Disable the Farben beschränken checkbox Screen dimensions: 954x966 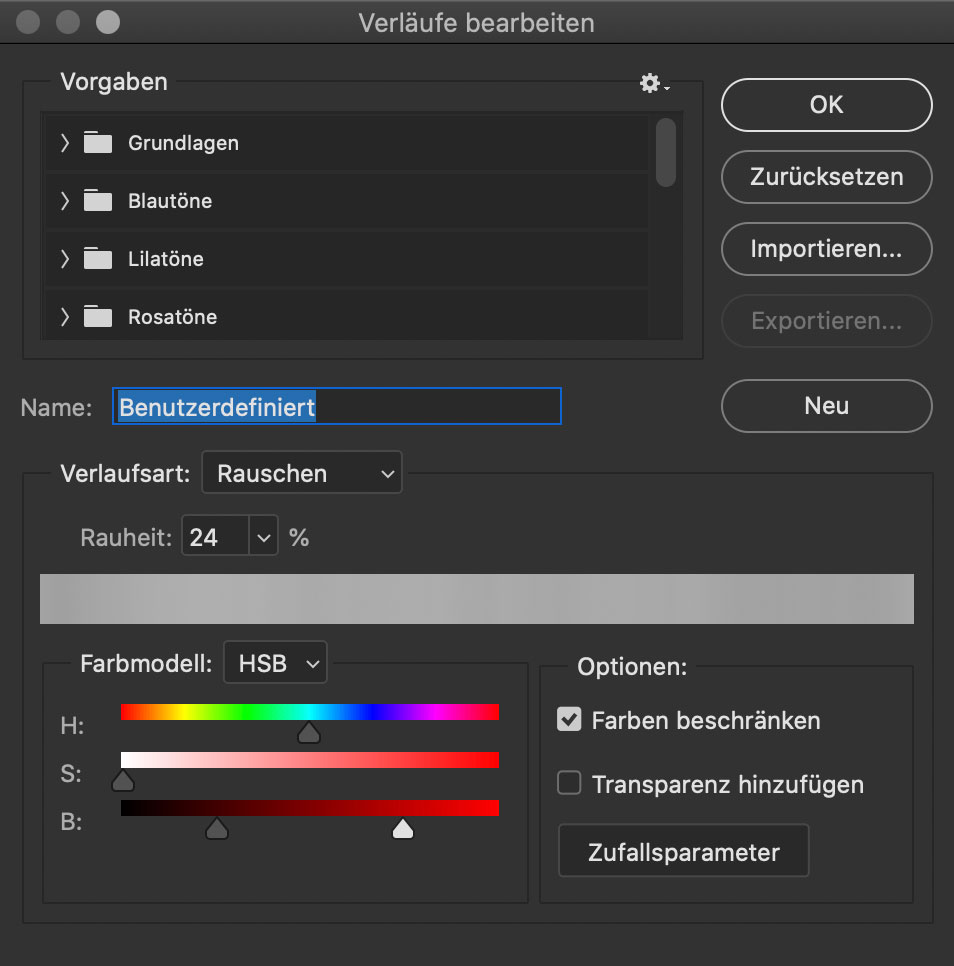pos(569,719)
